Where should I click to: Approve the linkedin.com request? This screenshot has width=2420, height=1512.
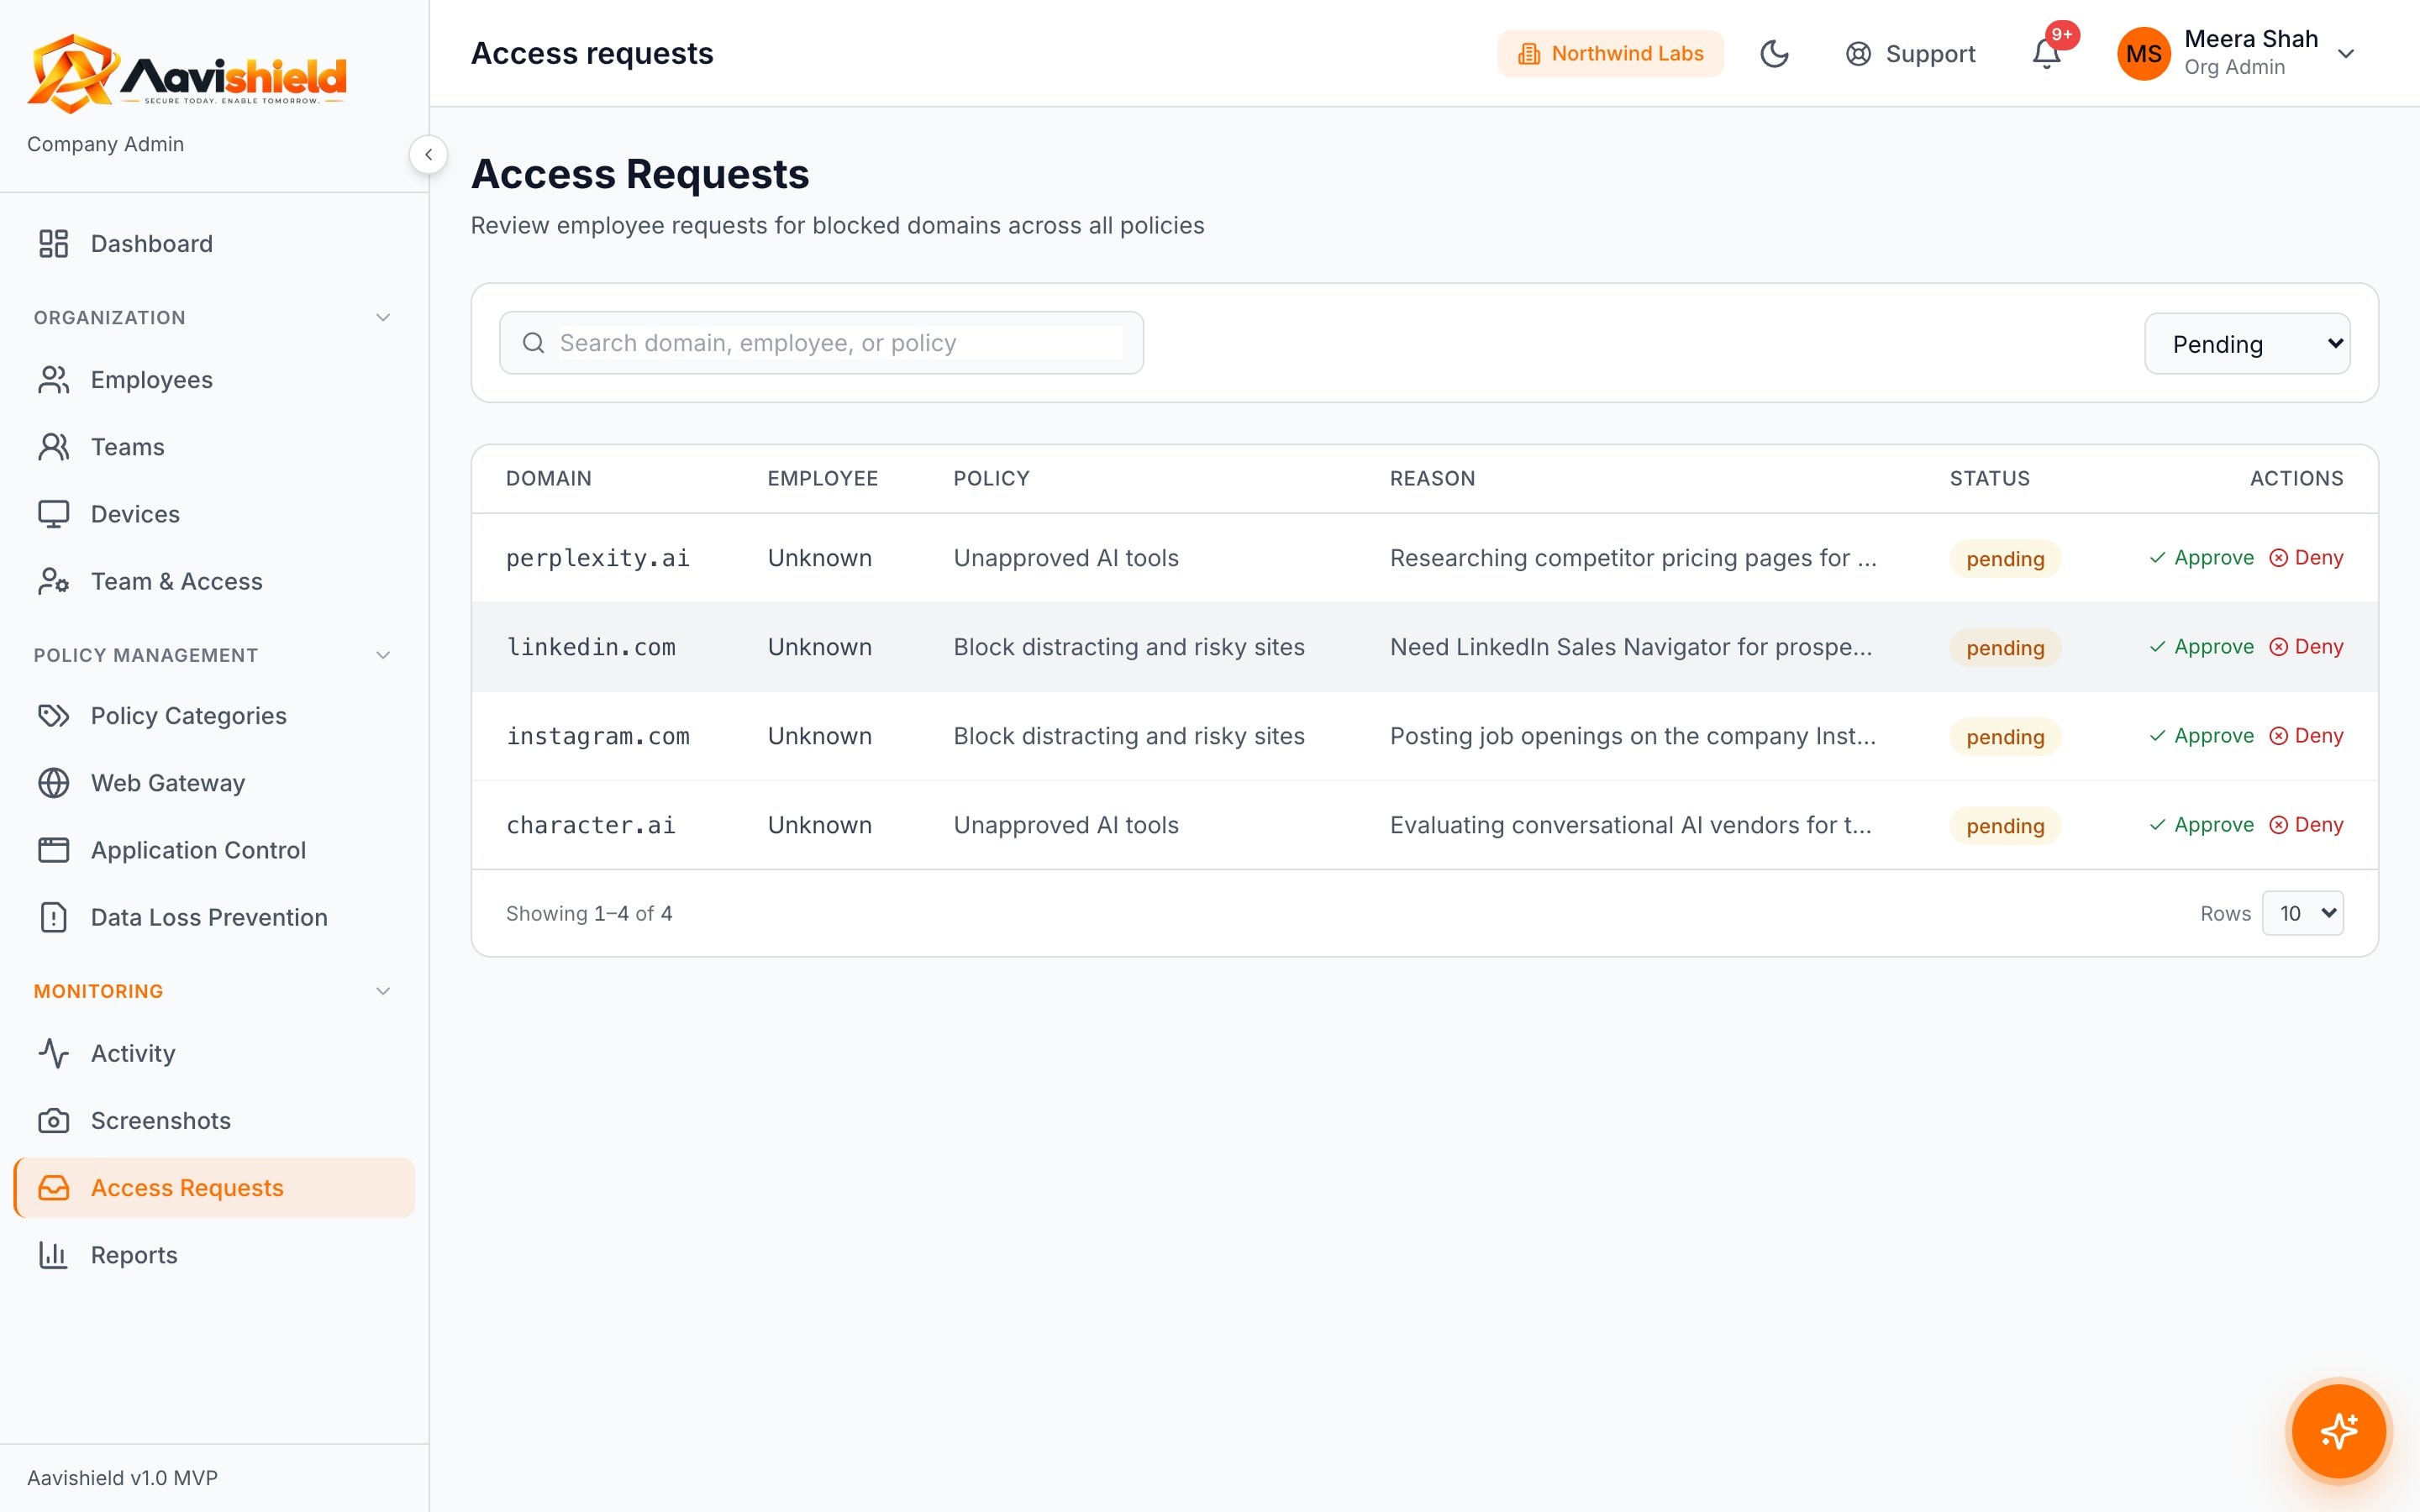click(x=2201, y=647)
